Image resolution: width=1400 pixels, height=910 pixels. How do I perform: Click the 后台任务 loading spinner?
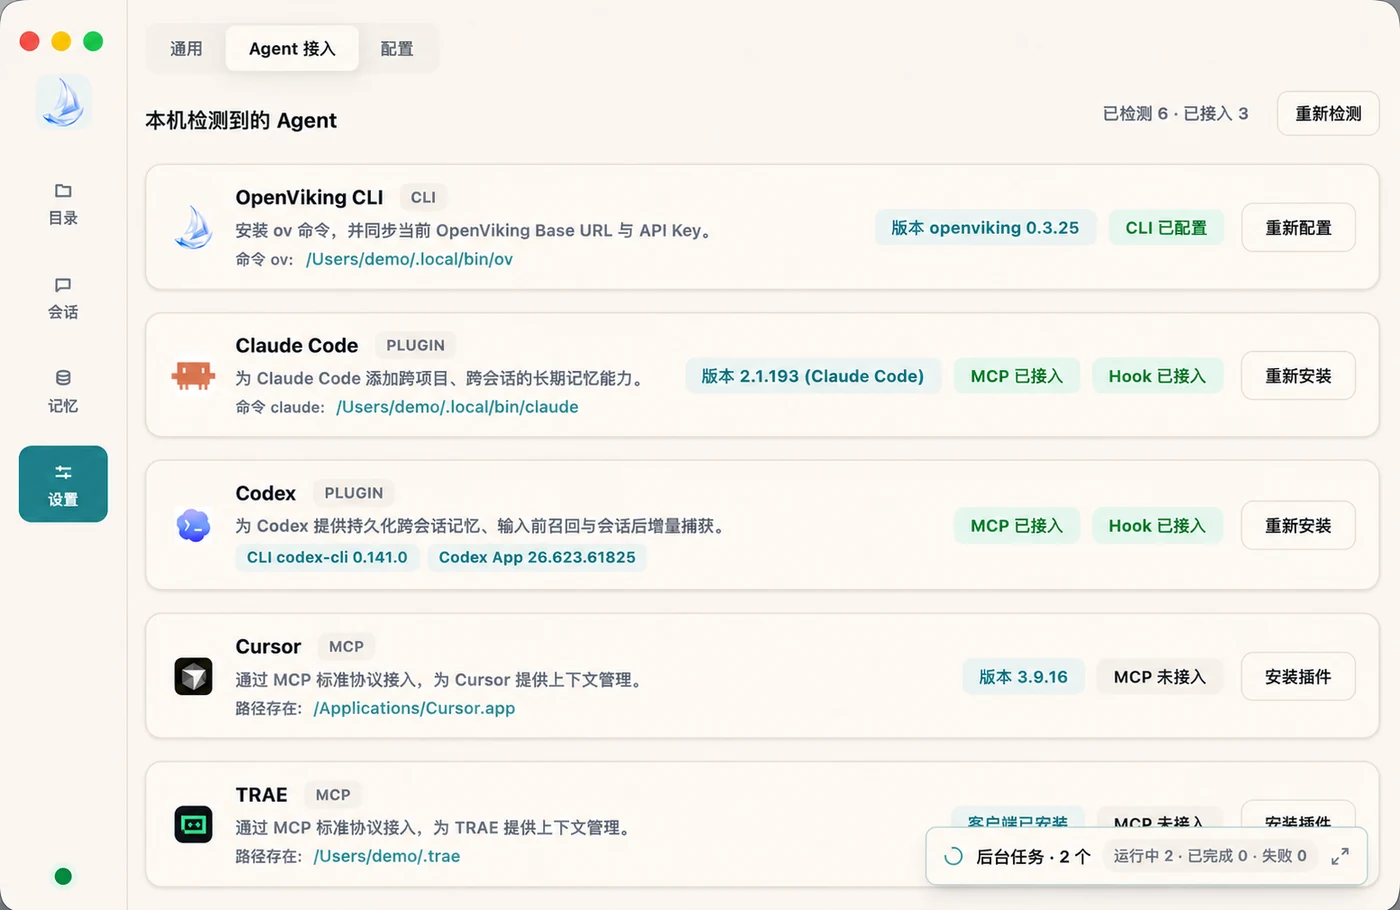coord(954,856)
